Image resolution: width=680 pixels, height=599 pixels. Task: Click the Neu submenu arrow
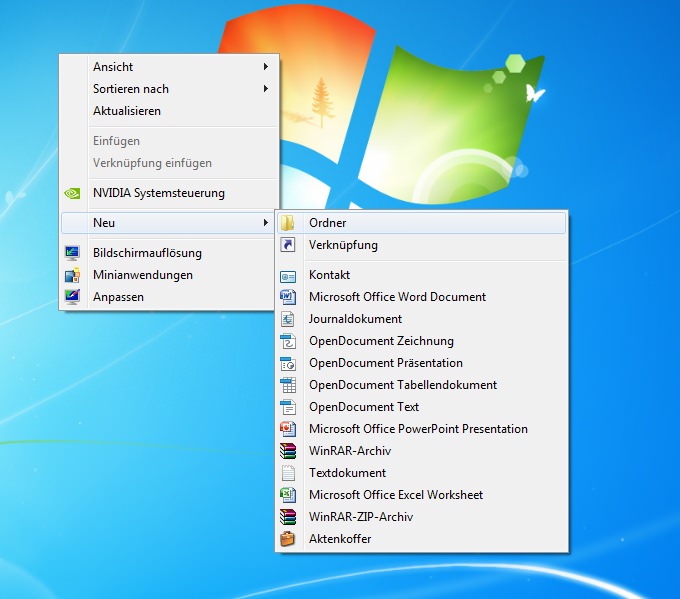click(266, 223)
